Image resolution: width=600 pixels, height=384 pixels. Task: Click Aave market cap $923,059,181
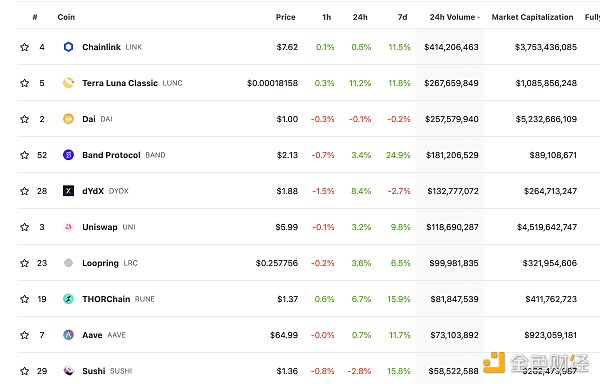[550, 335]
